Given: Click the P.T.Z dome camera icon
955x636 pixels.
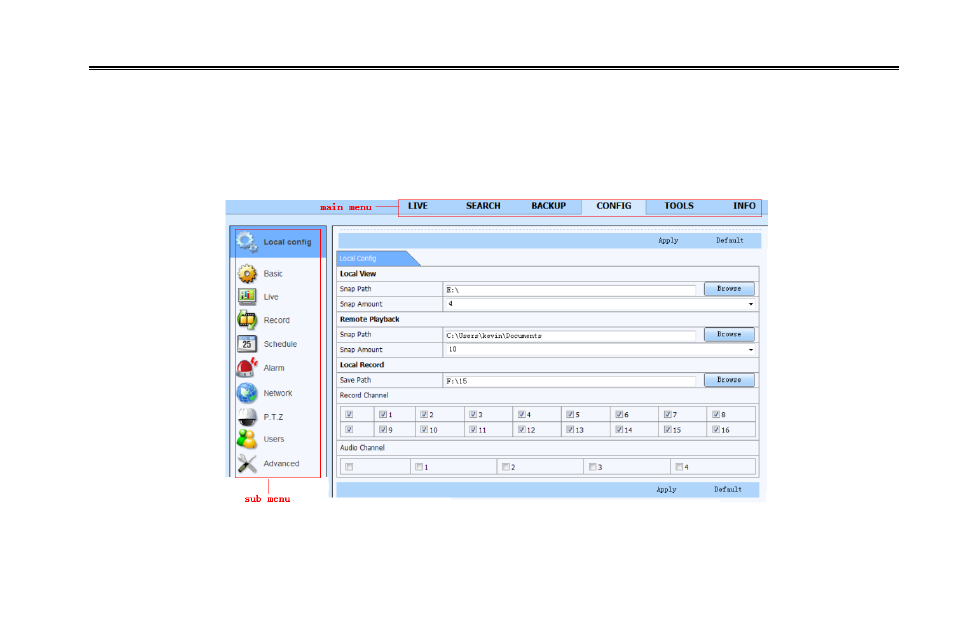Looking at the screenshot, I should (x=247, y=417).
